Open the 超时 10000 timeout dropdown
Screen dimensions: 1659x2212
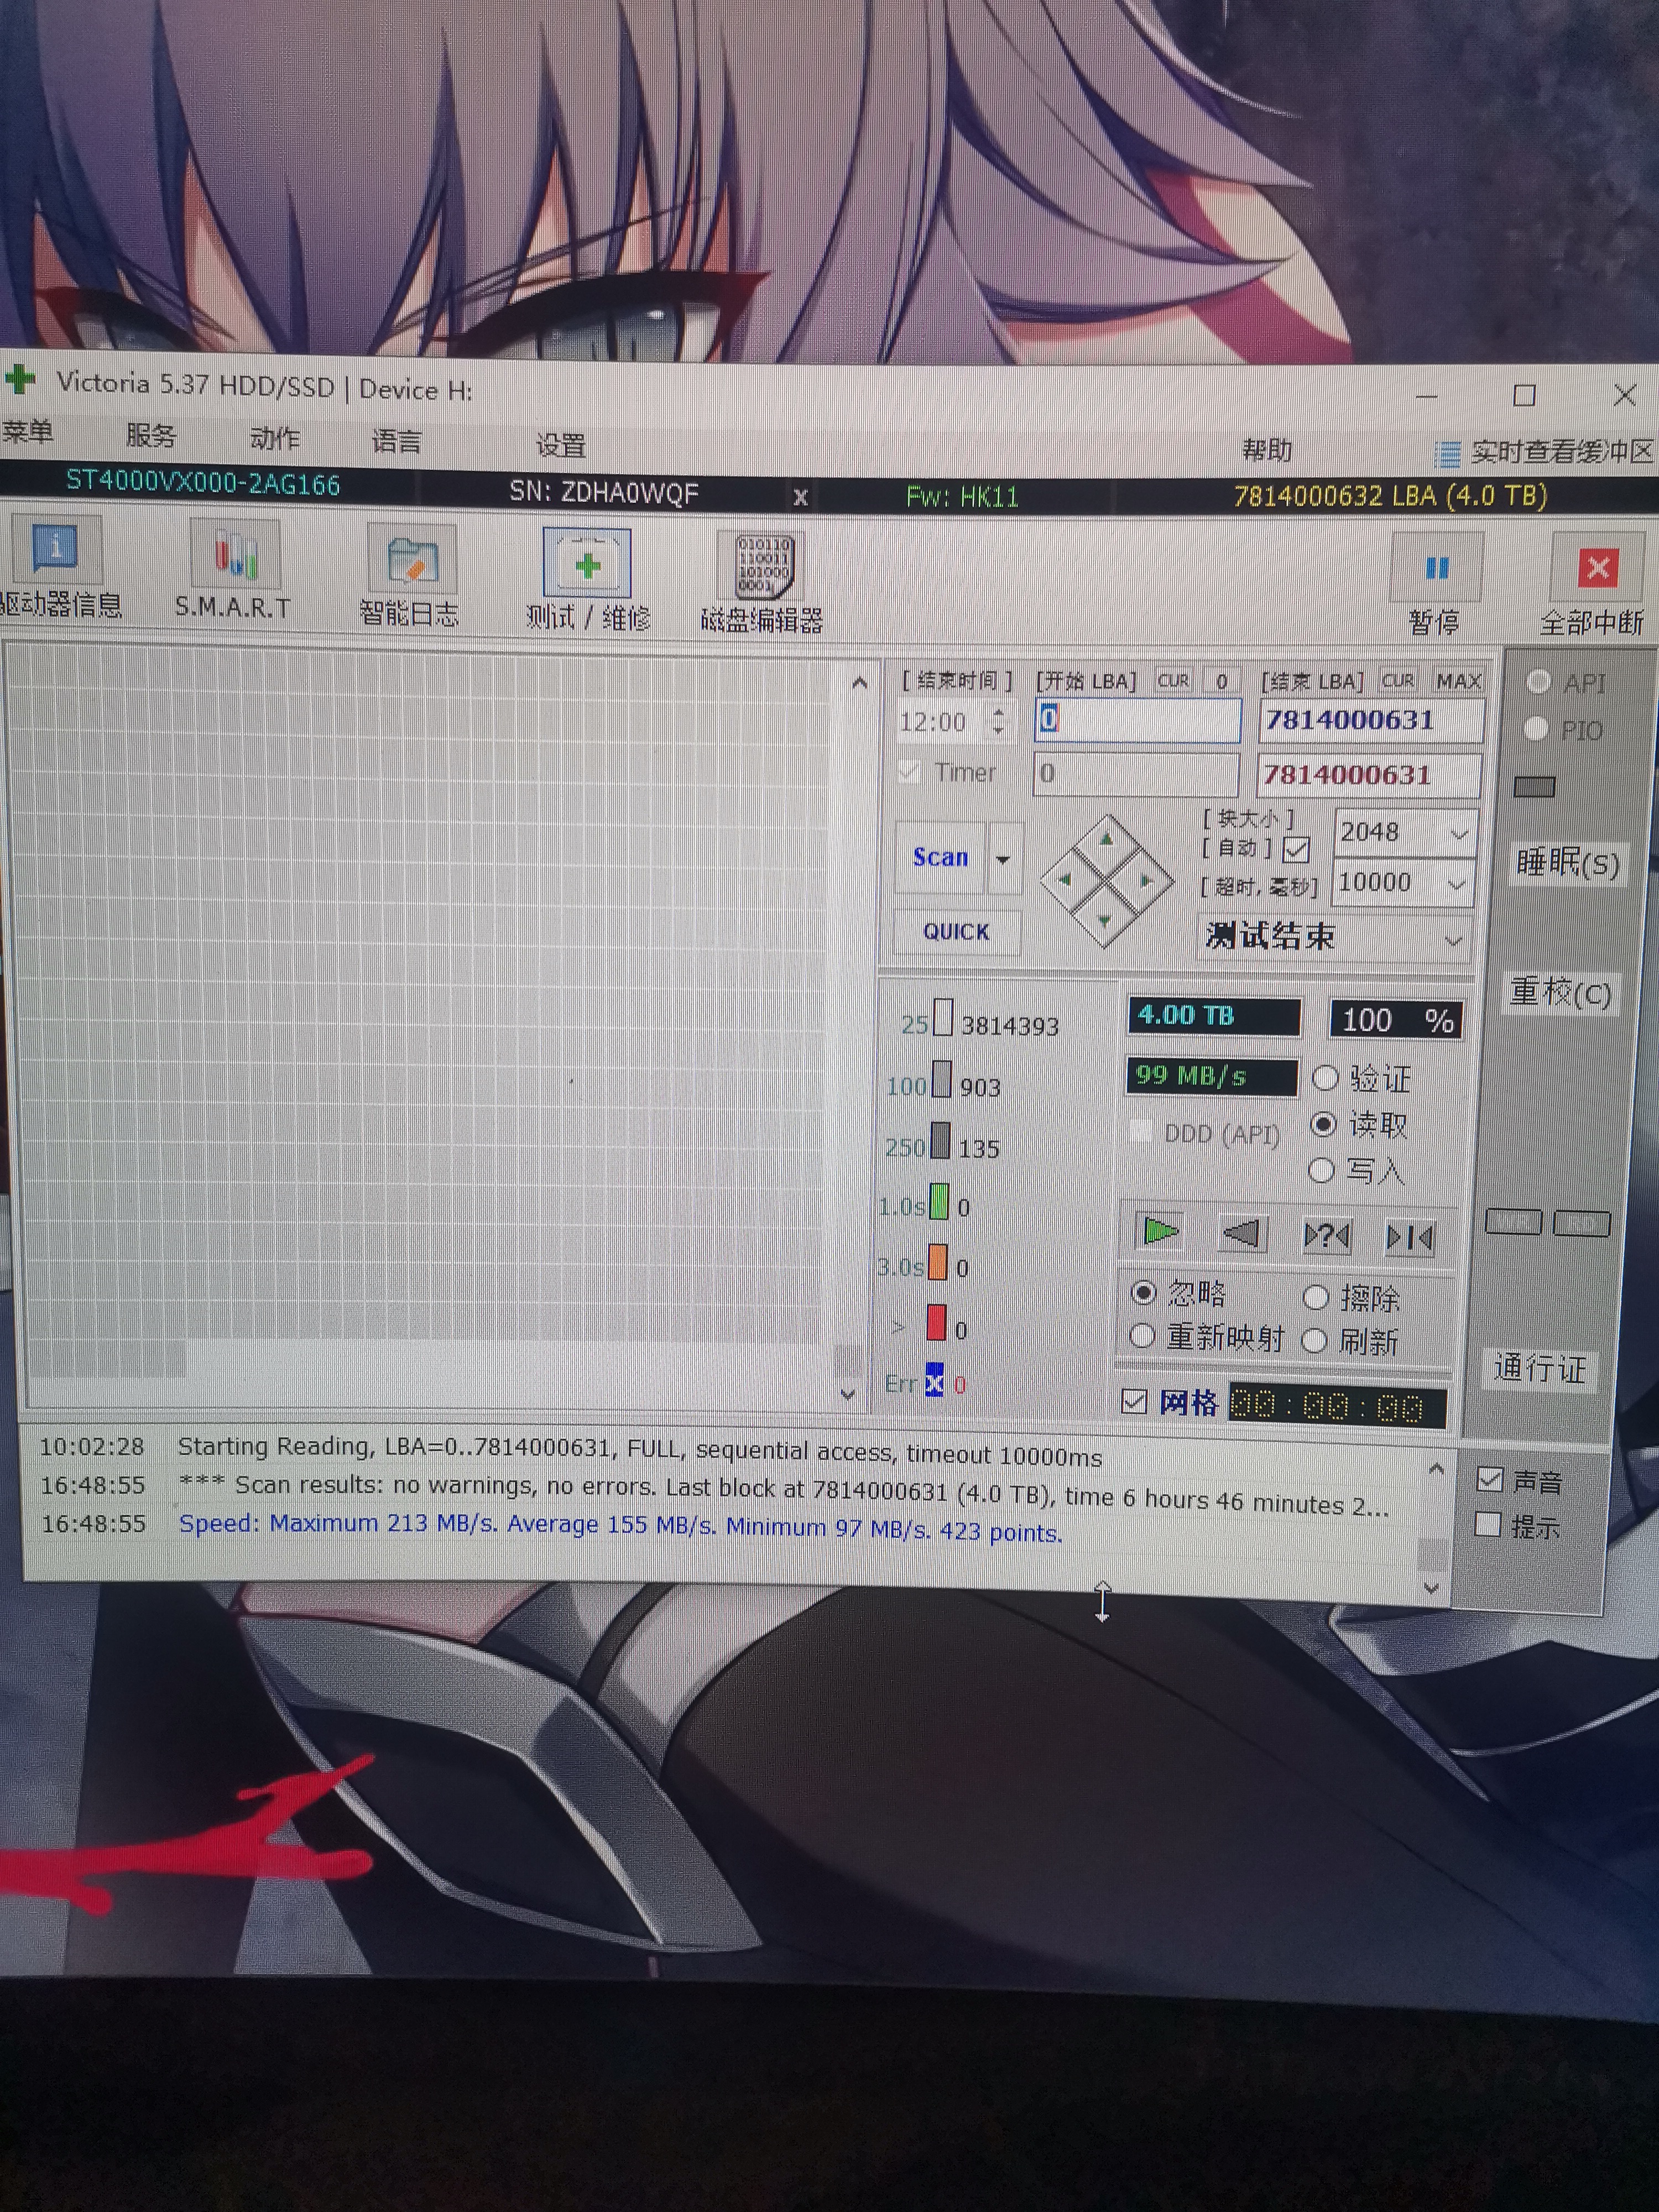click(1456, 884)
